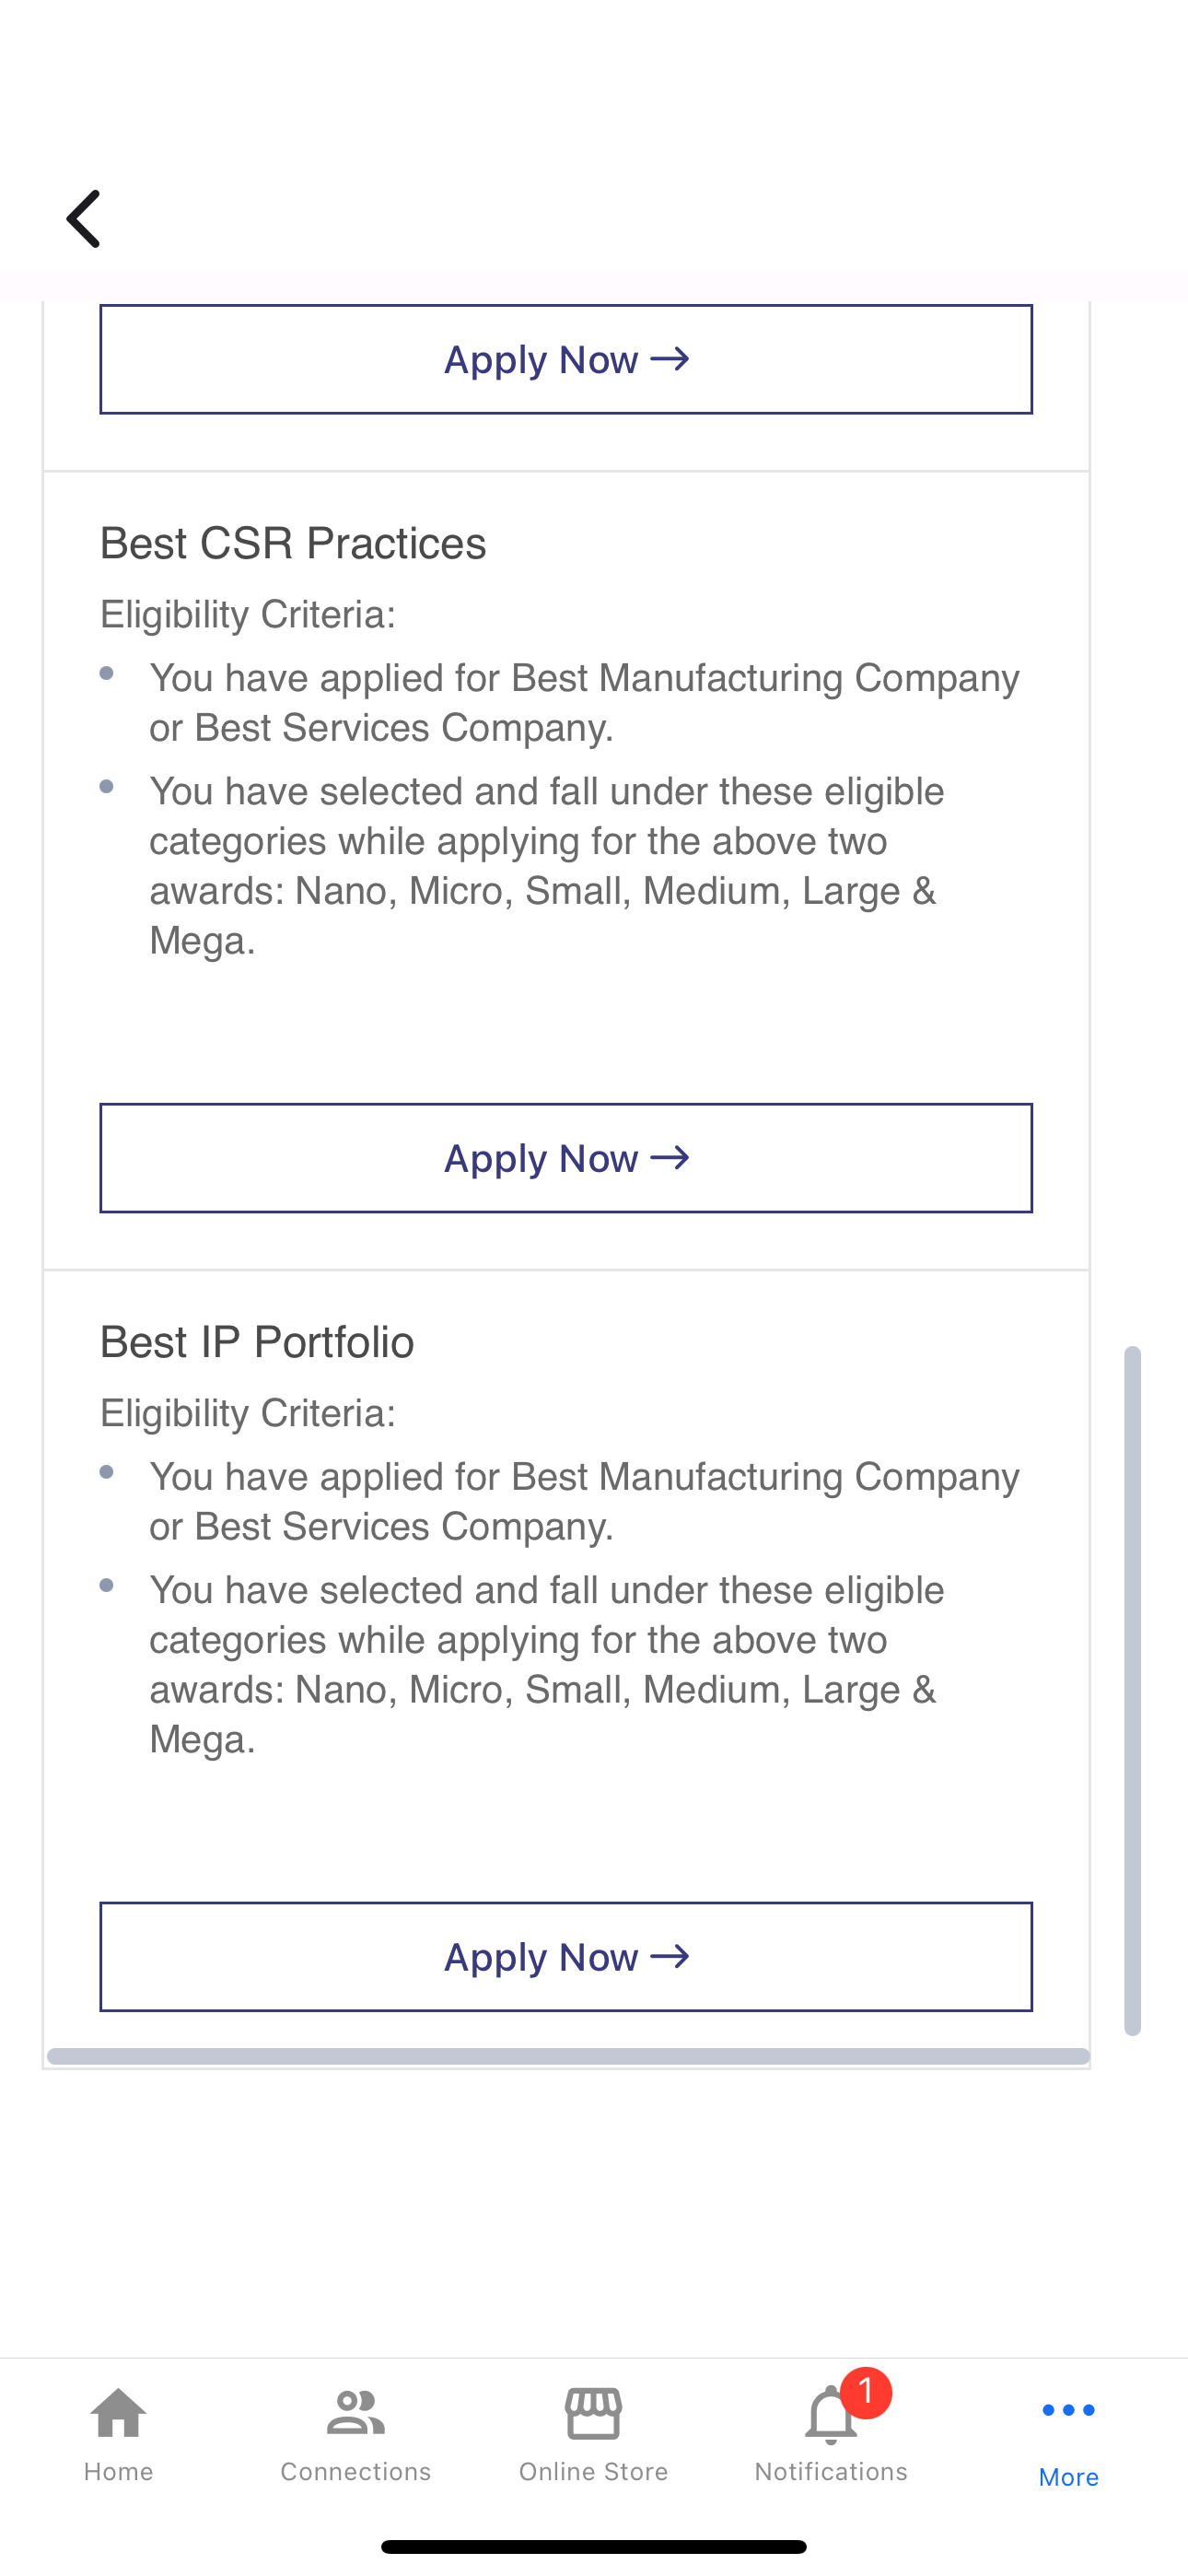
Task: Tap the Notifications tab label
Action: tap(830, 2471)
